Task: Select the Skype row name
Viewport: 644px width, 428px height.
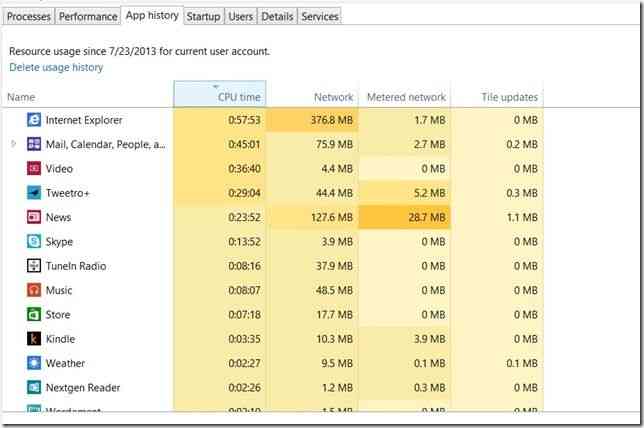Action: point(59,242)
